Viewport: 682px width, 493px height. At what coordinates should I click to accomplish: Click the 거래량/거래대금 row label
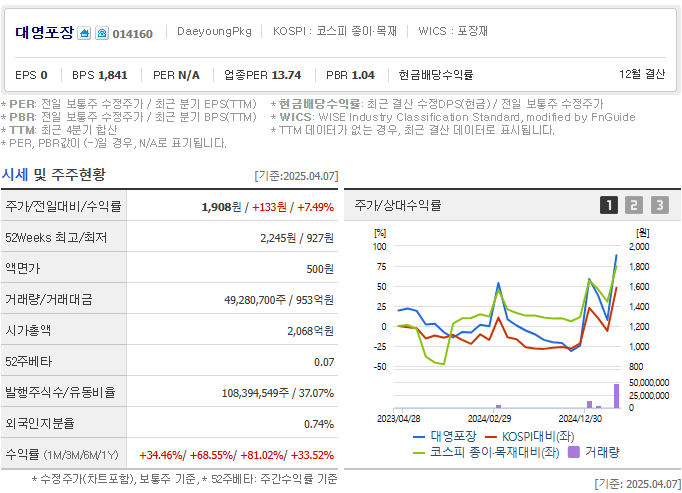[48, 299]
